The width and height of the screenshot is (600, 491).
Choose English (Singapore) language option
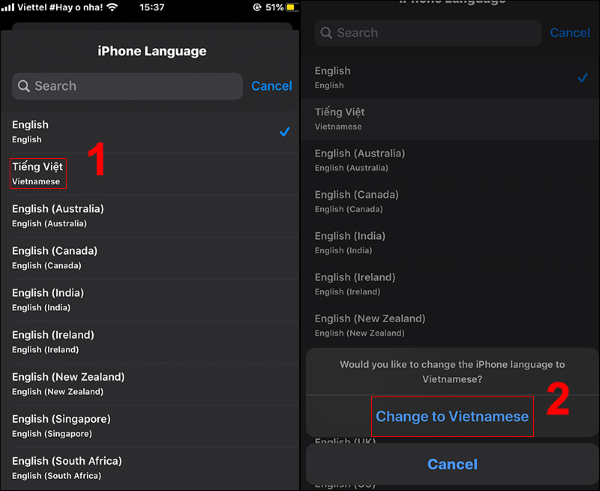(x=61, y=425)
